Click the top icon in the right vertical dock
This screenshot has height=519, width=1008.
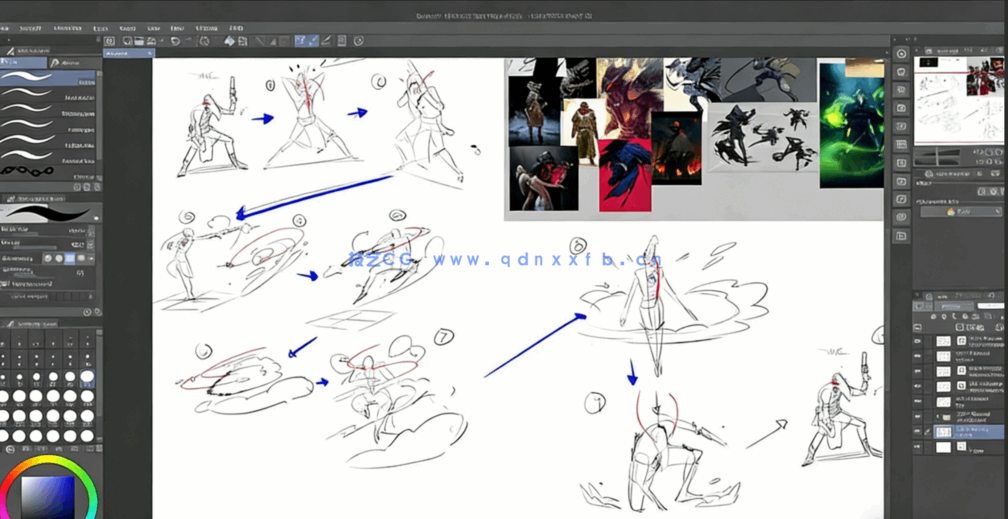(901, 53)
